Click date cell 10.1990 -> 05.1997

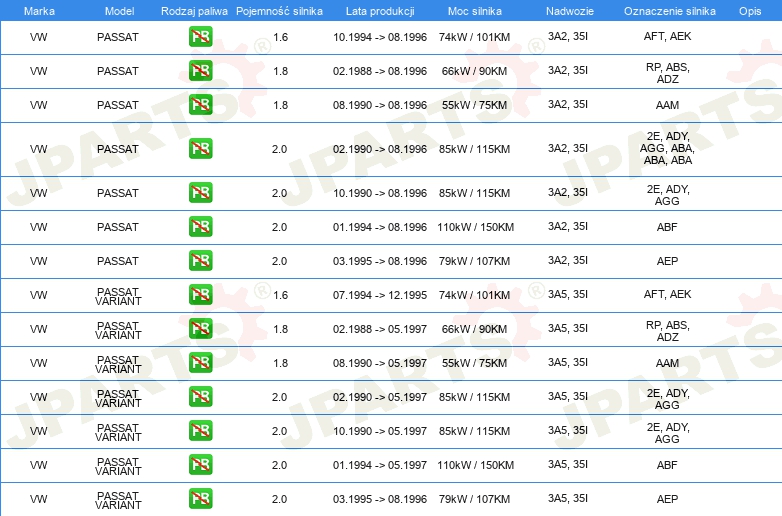tap(380, 431)
